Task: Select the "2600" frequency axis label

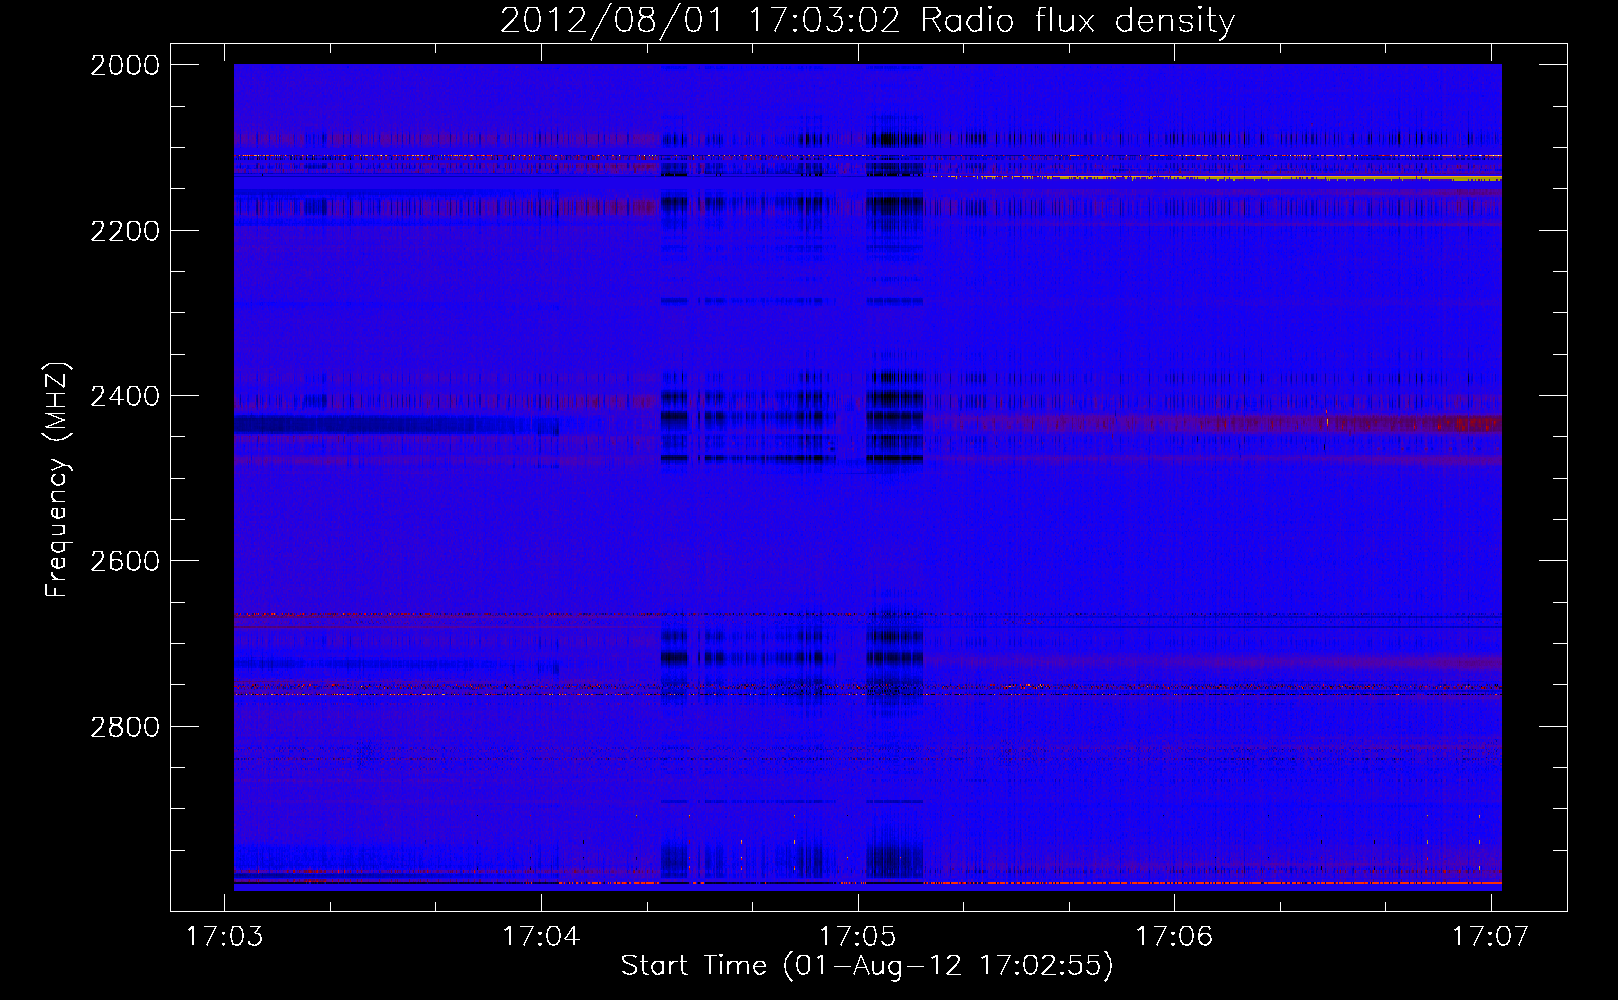Action: click(x=125, y=561)
